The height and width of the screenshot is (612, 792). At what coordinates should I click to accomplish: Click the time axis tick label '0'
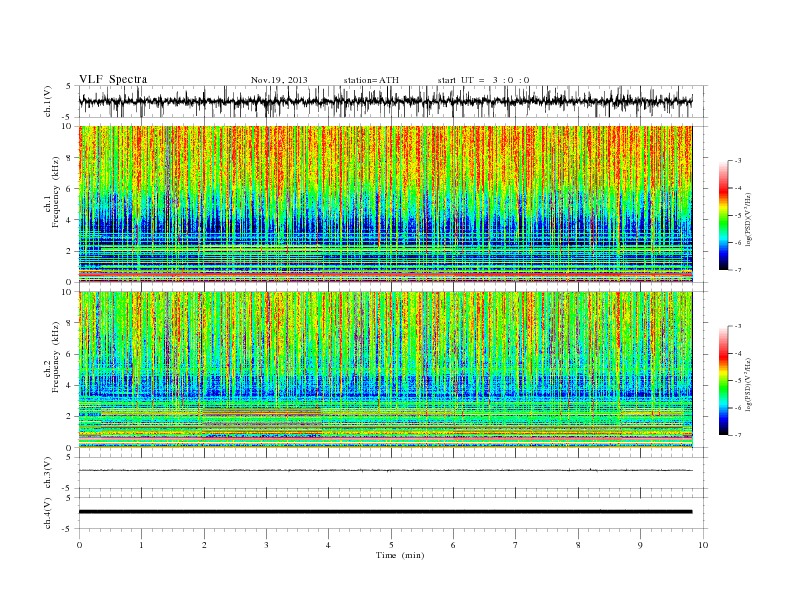click(79, 545)
